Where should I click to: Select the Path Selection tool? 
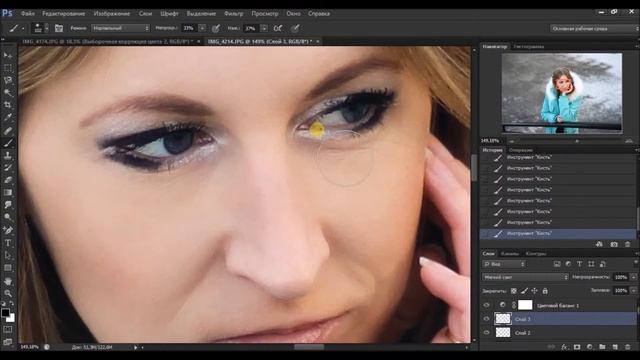point(8,256)
